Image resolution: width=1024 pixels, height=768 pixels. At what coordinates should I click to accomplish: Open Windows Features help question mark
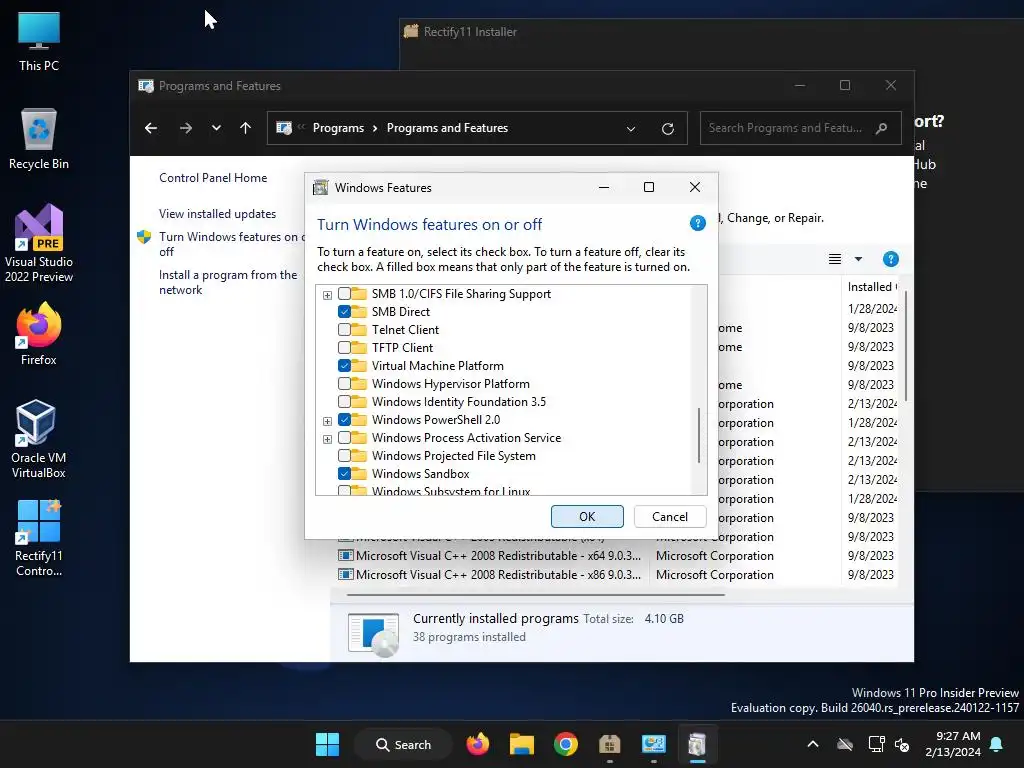click(697, 223)
